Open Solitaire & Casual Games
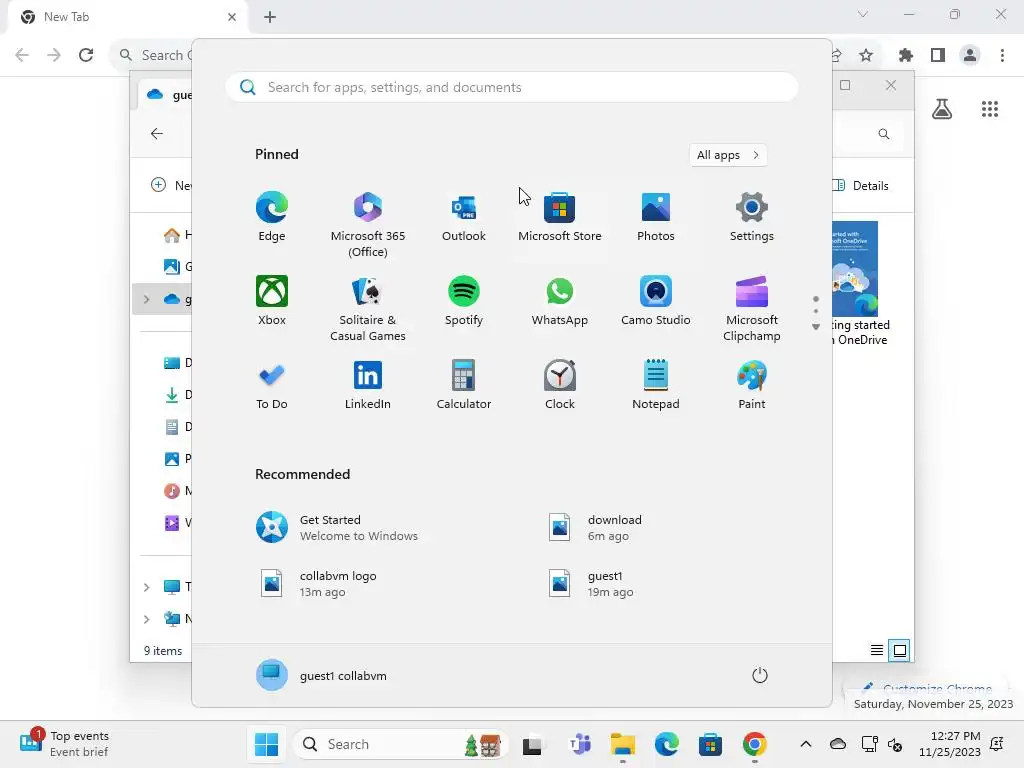The height and width of the screenshot is (768, 1024). coord(368,309)
